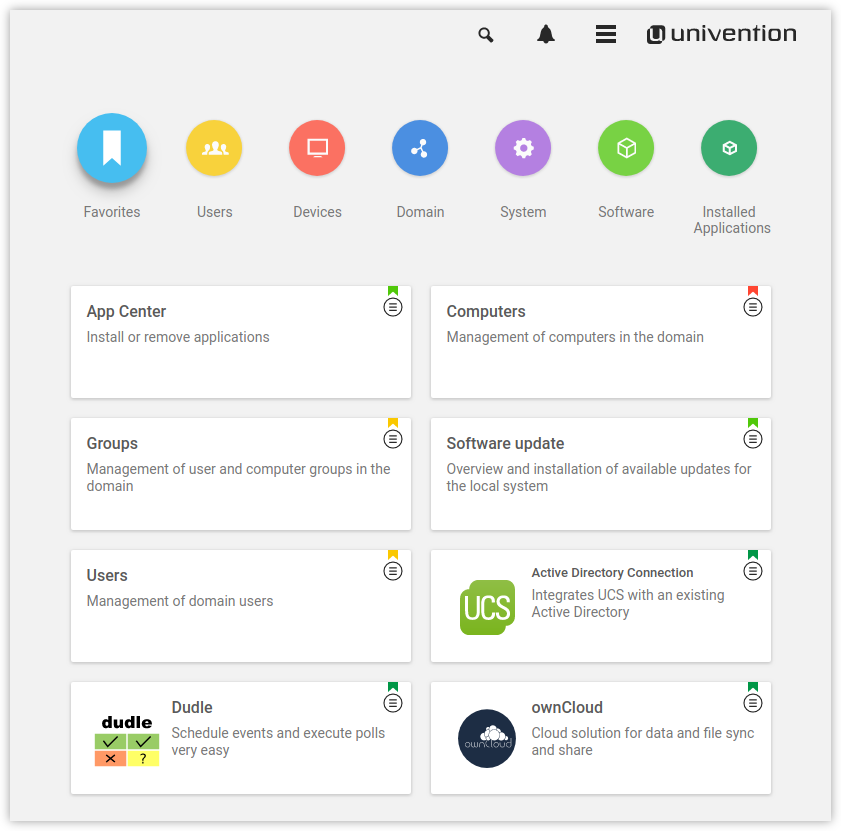
Task: Toggle the yellow ribbon on the Groups tile
Action: pos(393,424)
